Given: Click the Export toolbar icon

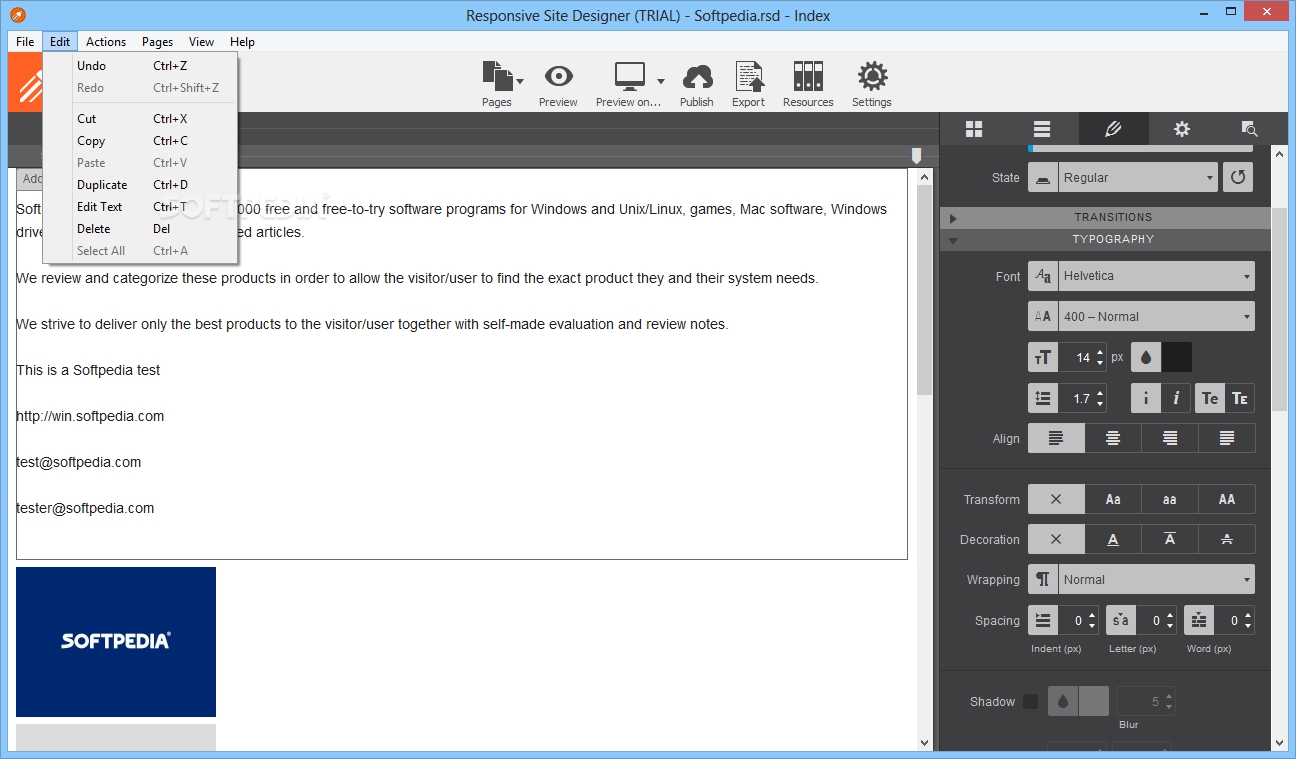Looking at the screenshot, I should point(748,76).
